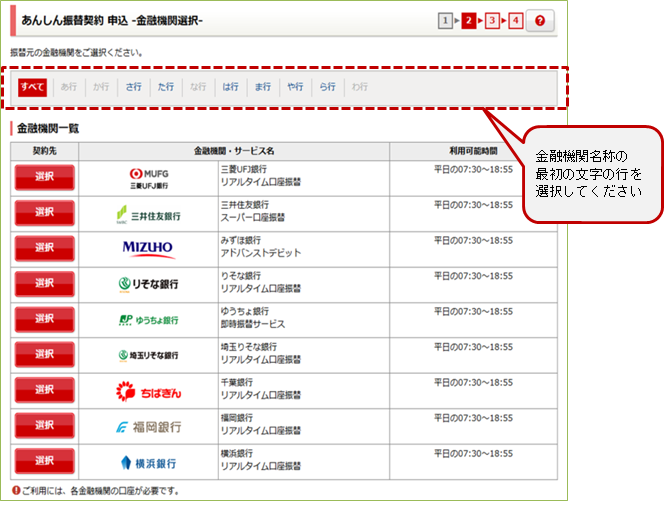Click the 金融機関一覧 section heading
The image size is (671, 506).
(x=48, y=128)
